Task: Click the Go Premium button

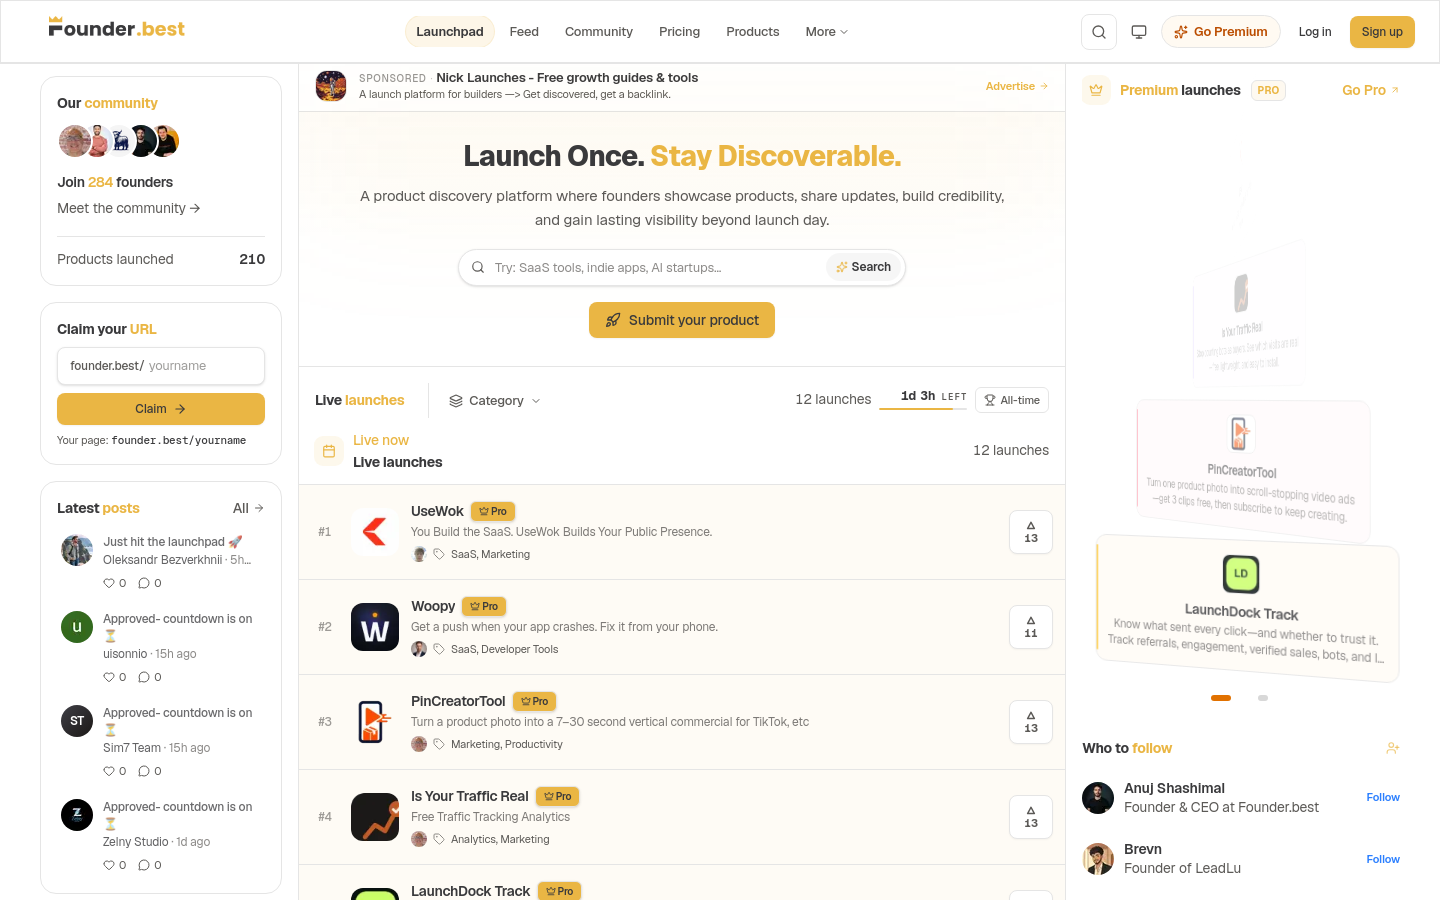Action: (x=1221, y=32)
